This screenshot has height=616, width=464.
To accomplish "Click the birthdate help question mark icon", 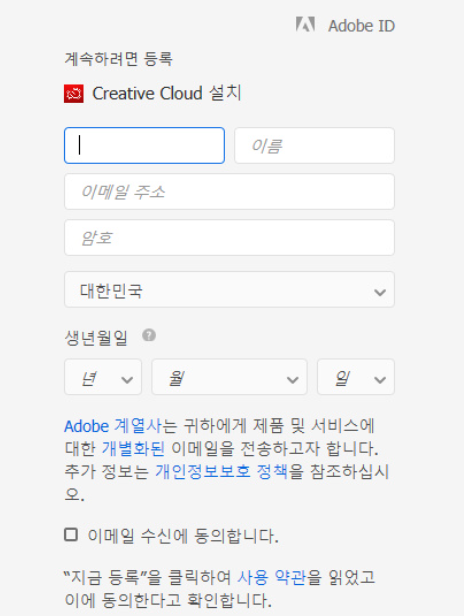I will 149,336.
